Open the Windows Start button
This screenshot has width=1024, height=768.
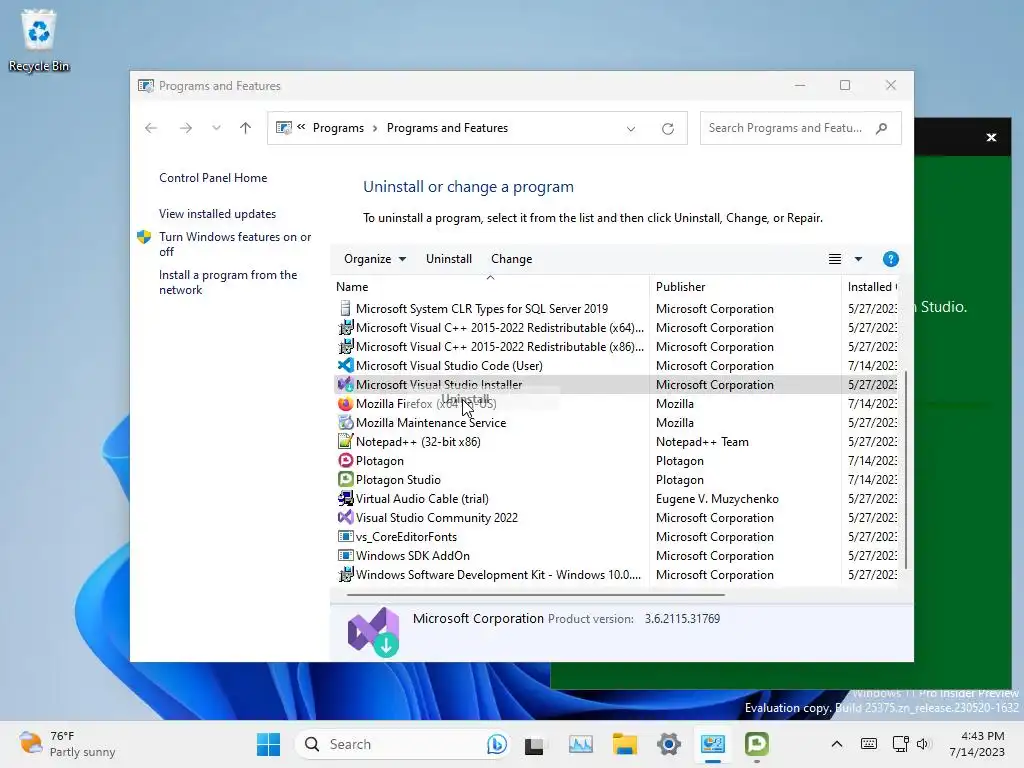point(268,744)
